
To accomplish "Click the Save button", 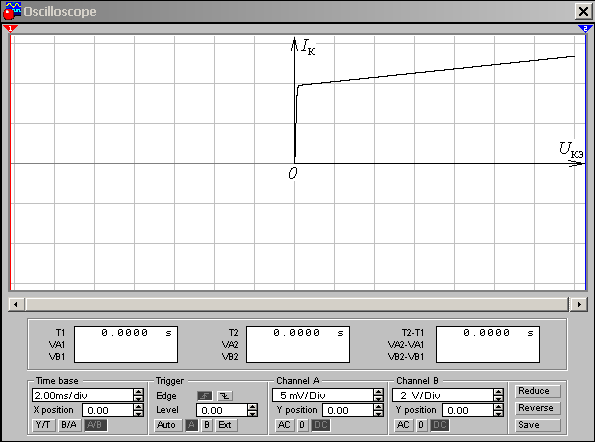I will click(537, 425).
